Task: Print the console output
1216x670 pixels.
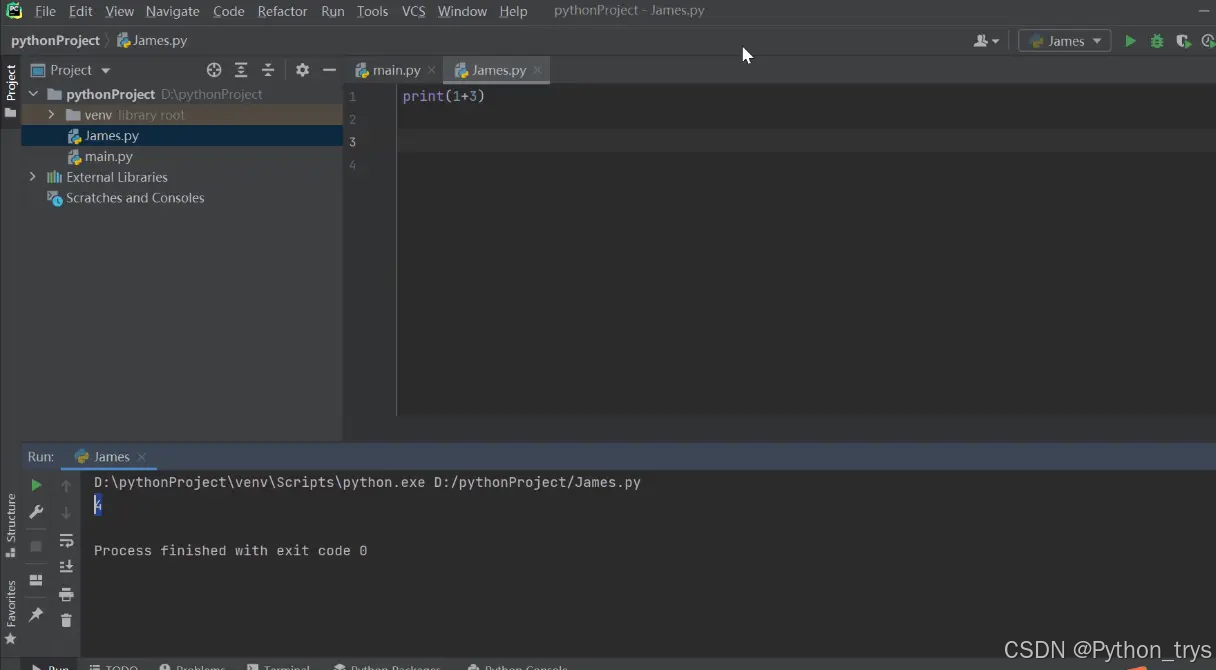Action: pyautogui.click(x=66, y=594)
